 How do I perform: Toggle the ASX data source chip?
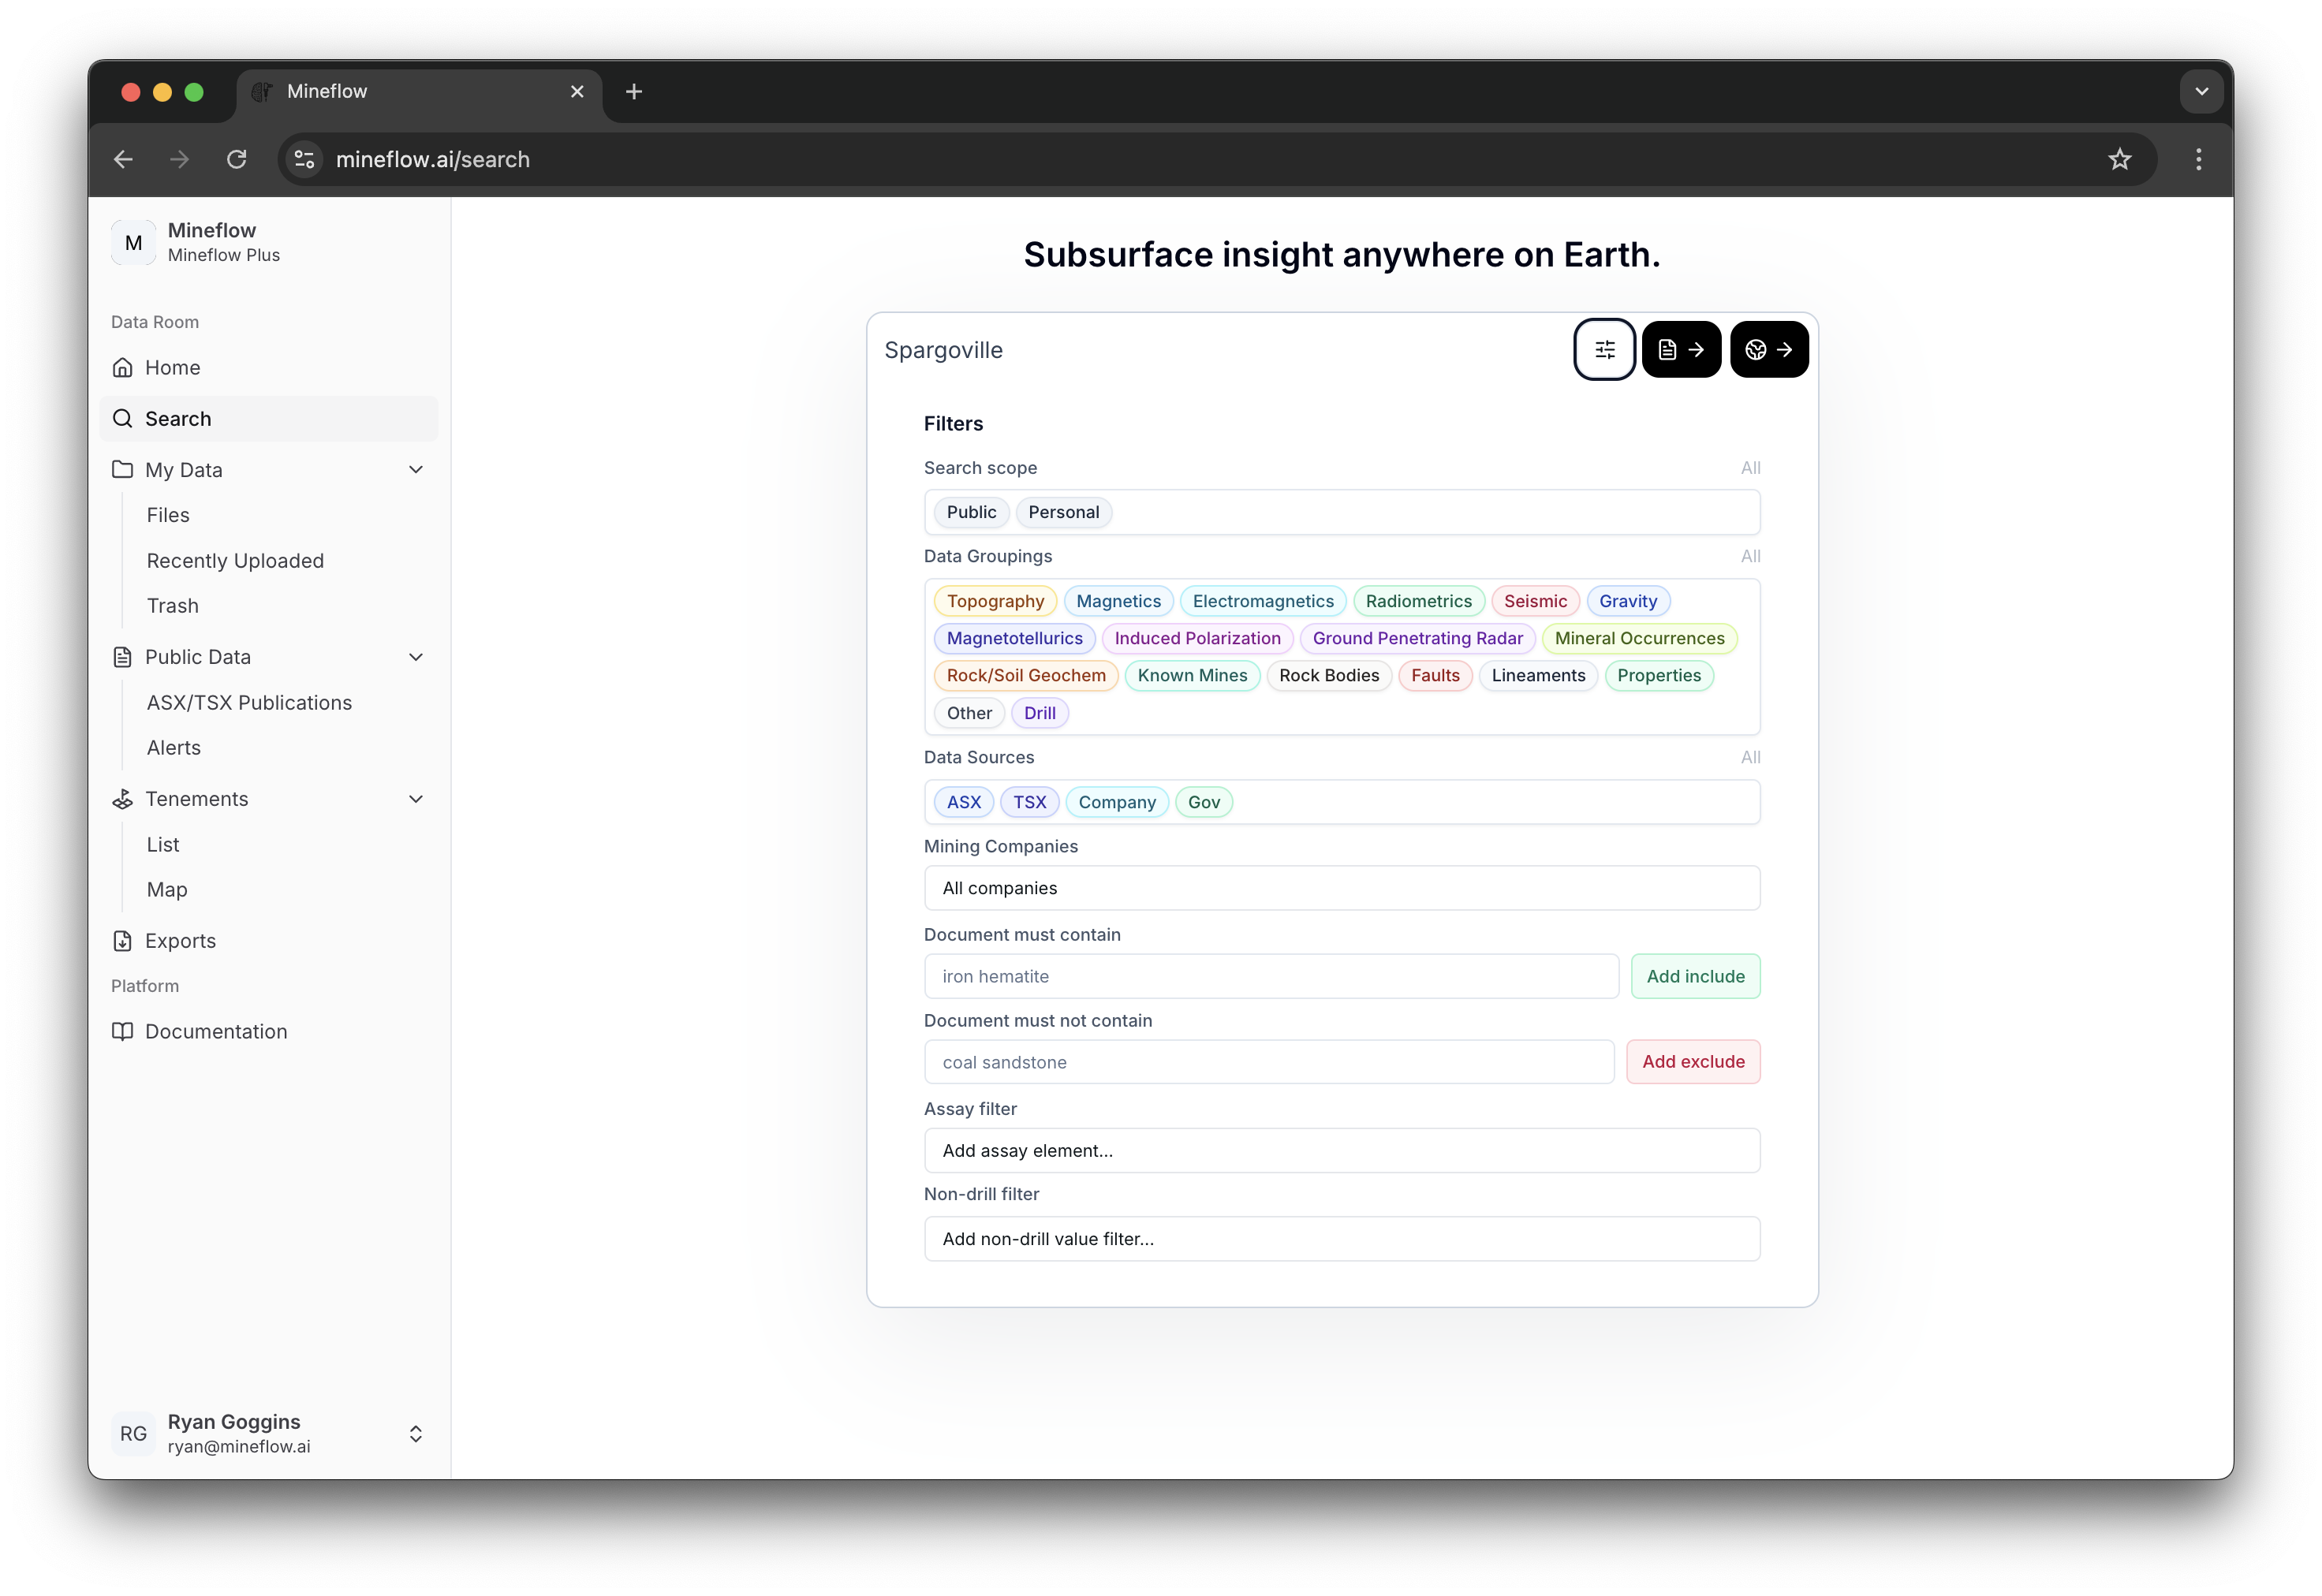pyautogui.click(x=963, y=802)
